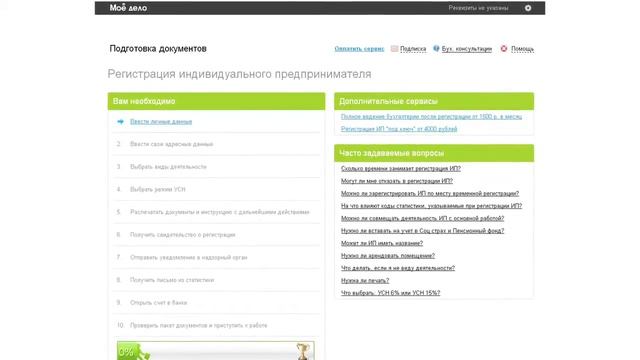Image resolution: width=640 pixels, height=360 pixels.
Task: Open Регистрация ИП "под ключ" link
Action: point(399,129)
